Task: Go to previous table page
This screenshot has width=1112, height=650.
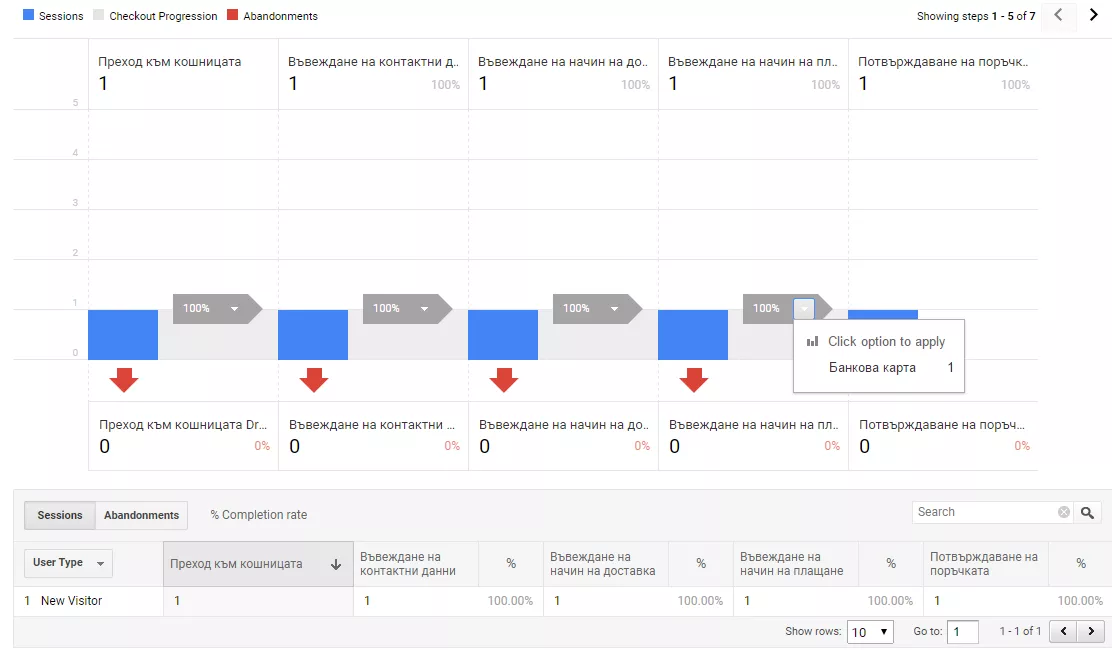Action: pyautogui.click(x=1064, y=631)
